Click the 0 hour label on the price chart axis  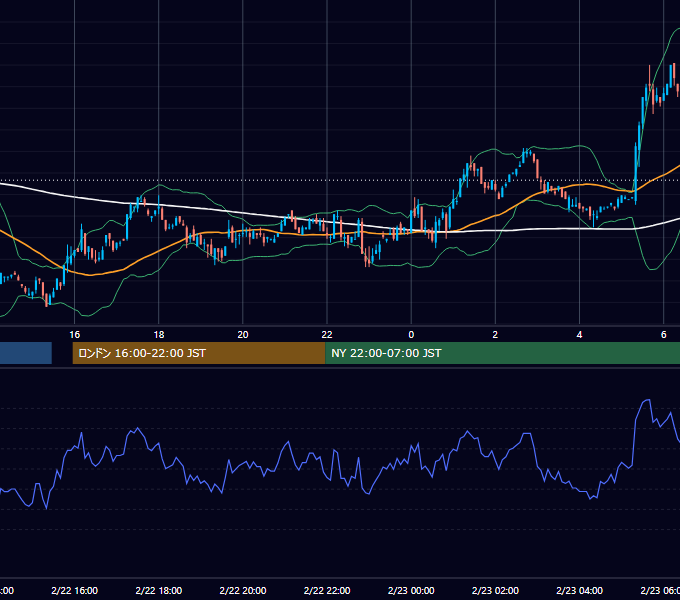click(411, 335)
